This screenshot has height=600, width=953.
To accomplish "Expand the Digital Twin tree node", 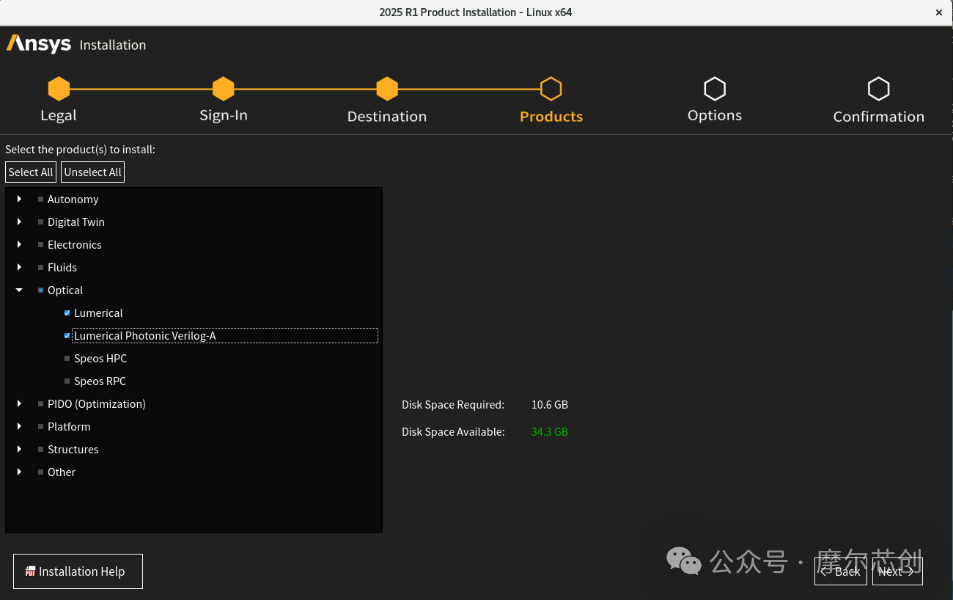I will point(19,222).
